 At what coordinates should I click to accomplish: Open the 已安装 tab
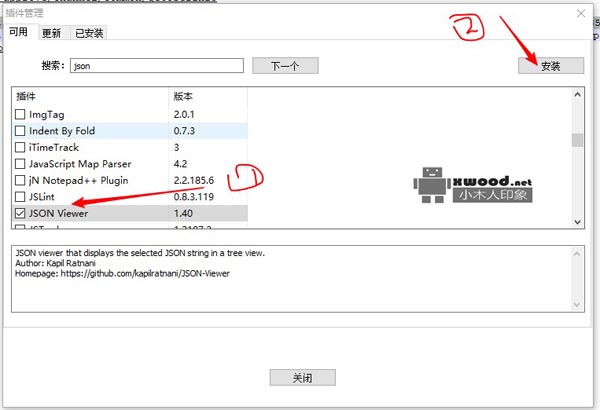point(89,33)
